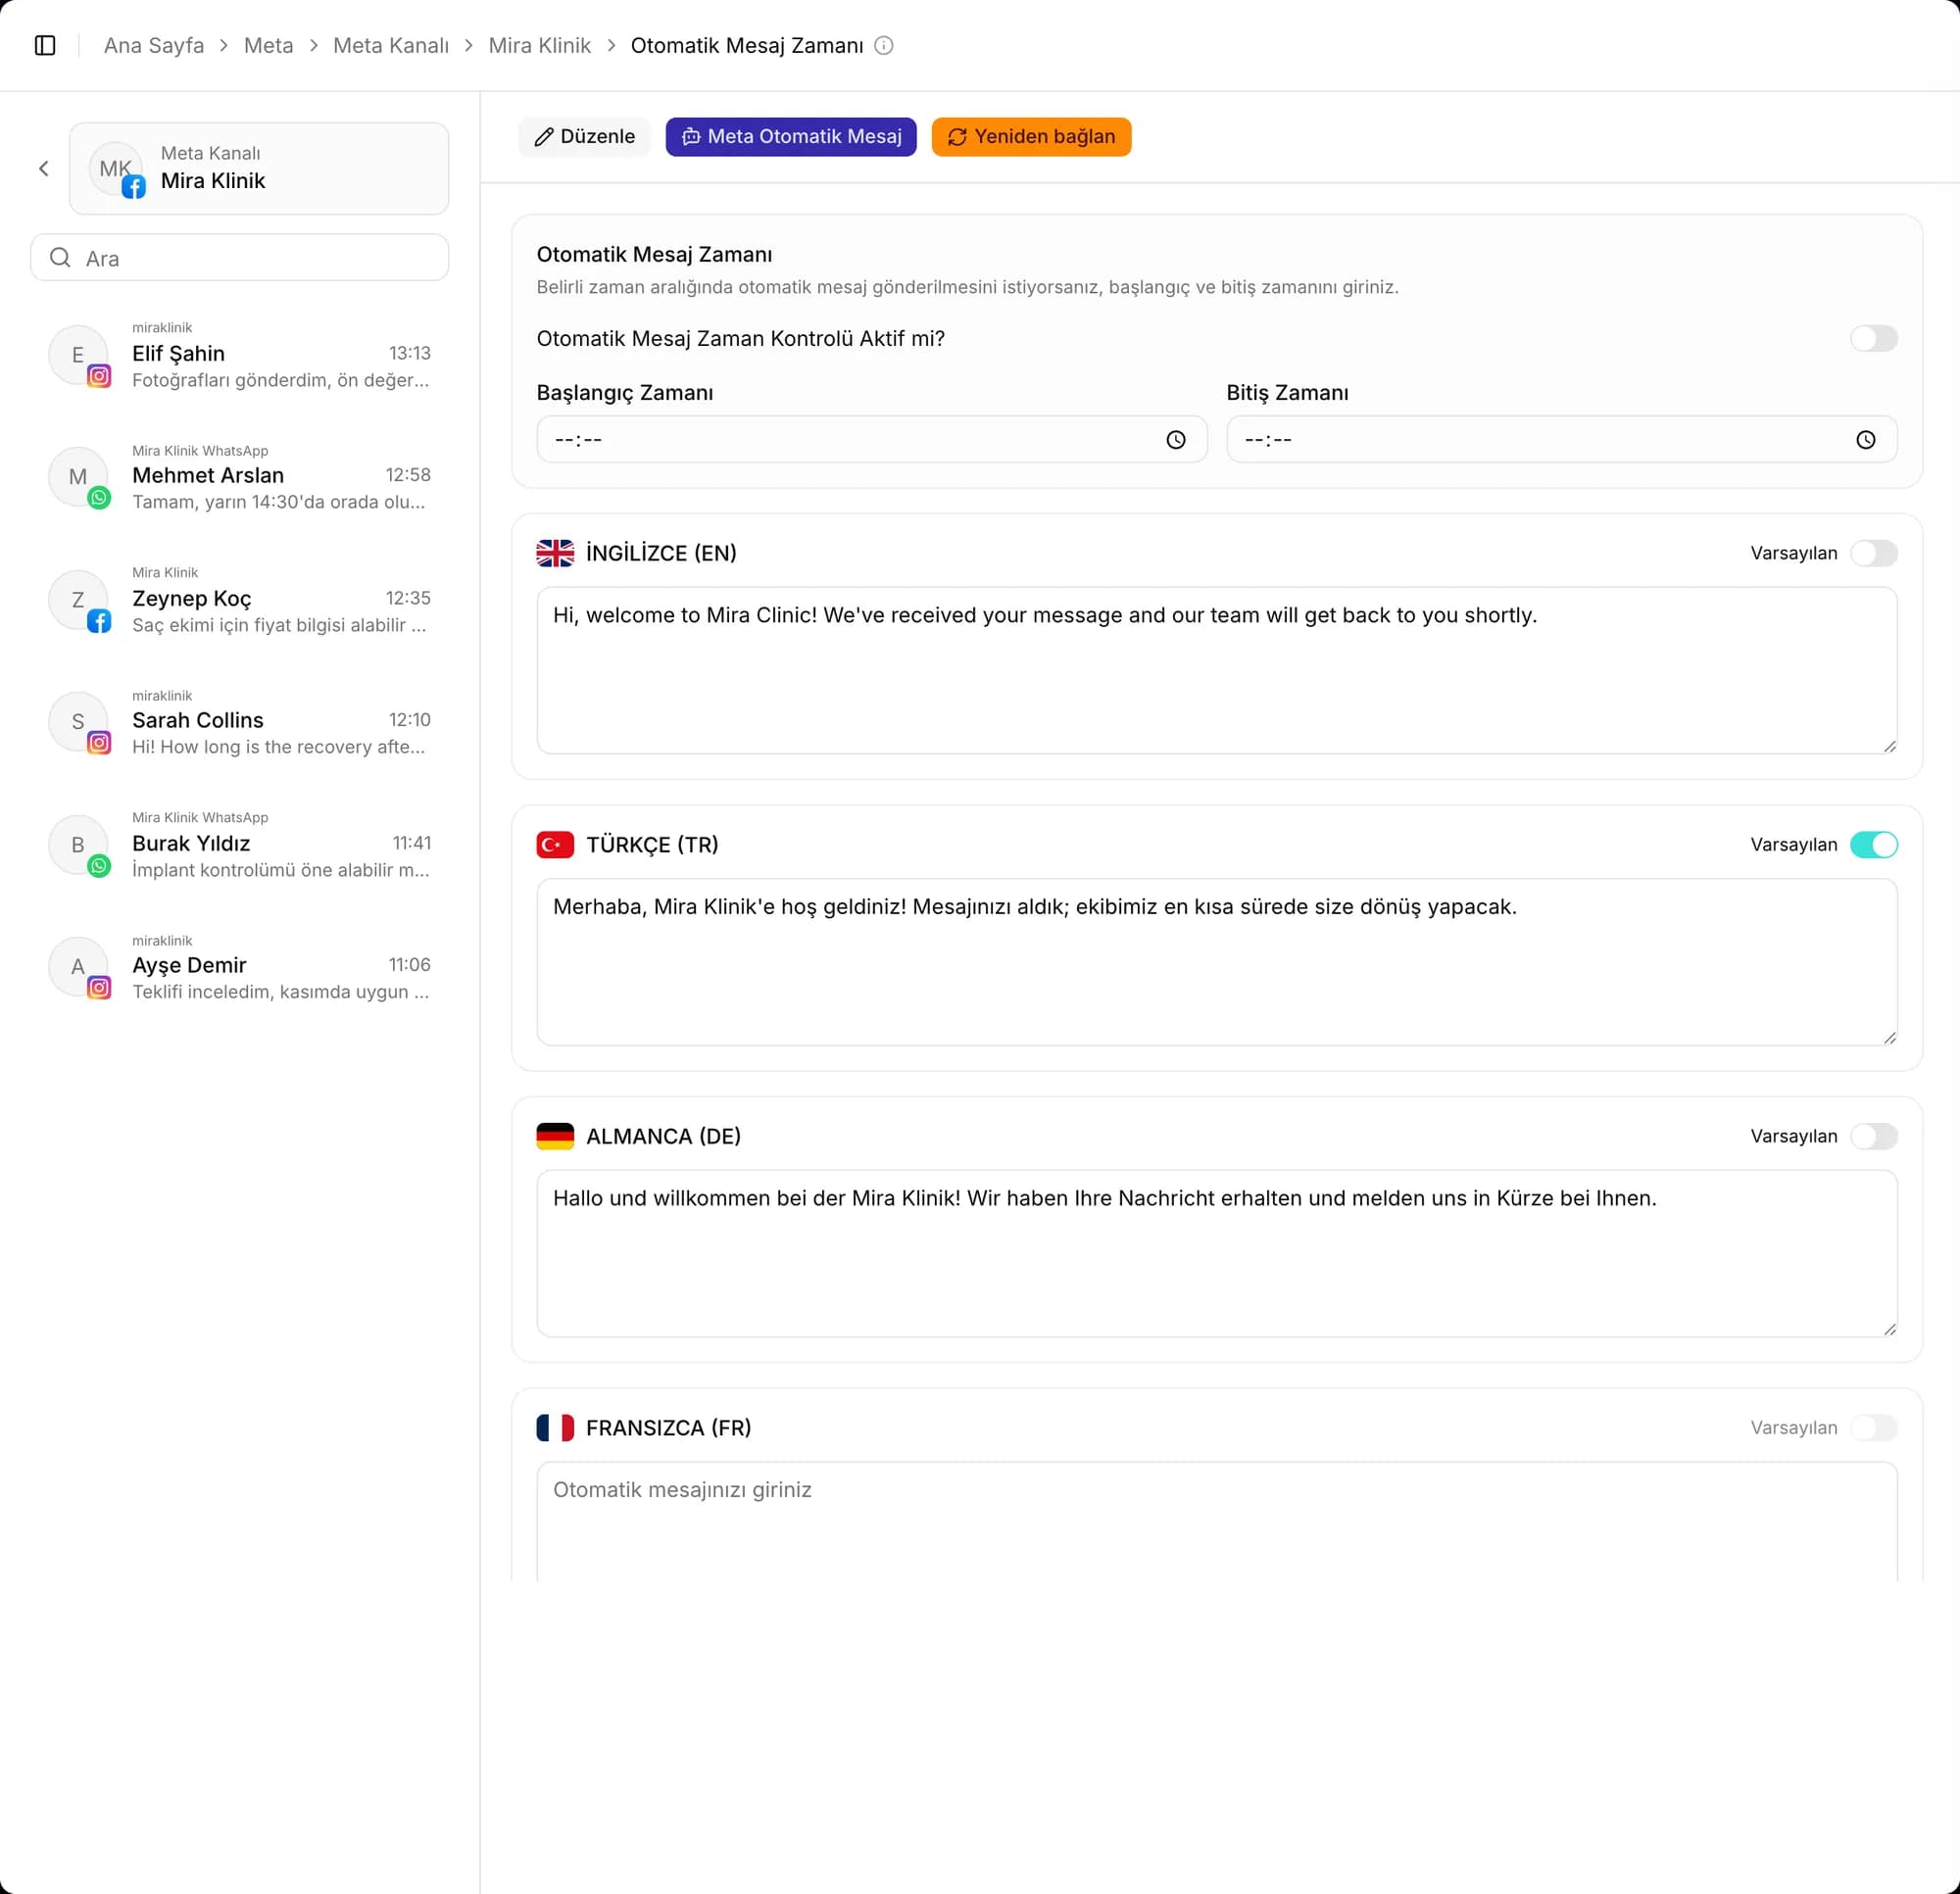Open Sarah Collins' conversation
1960x1894 pixels.
pos(240,722)
